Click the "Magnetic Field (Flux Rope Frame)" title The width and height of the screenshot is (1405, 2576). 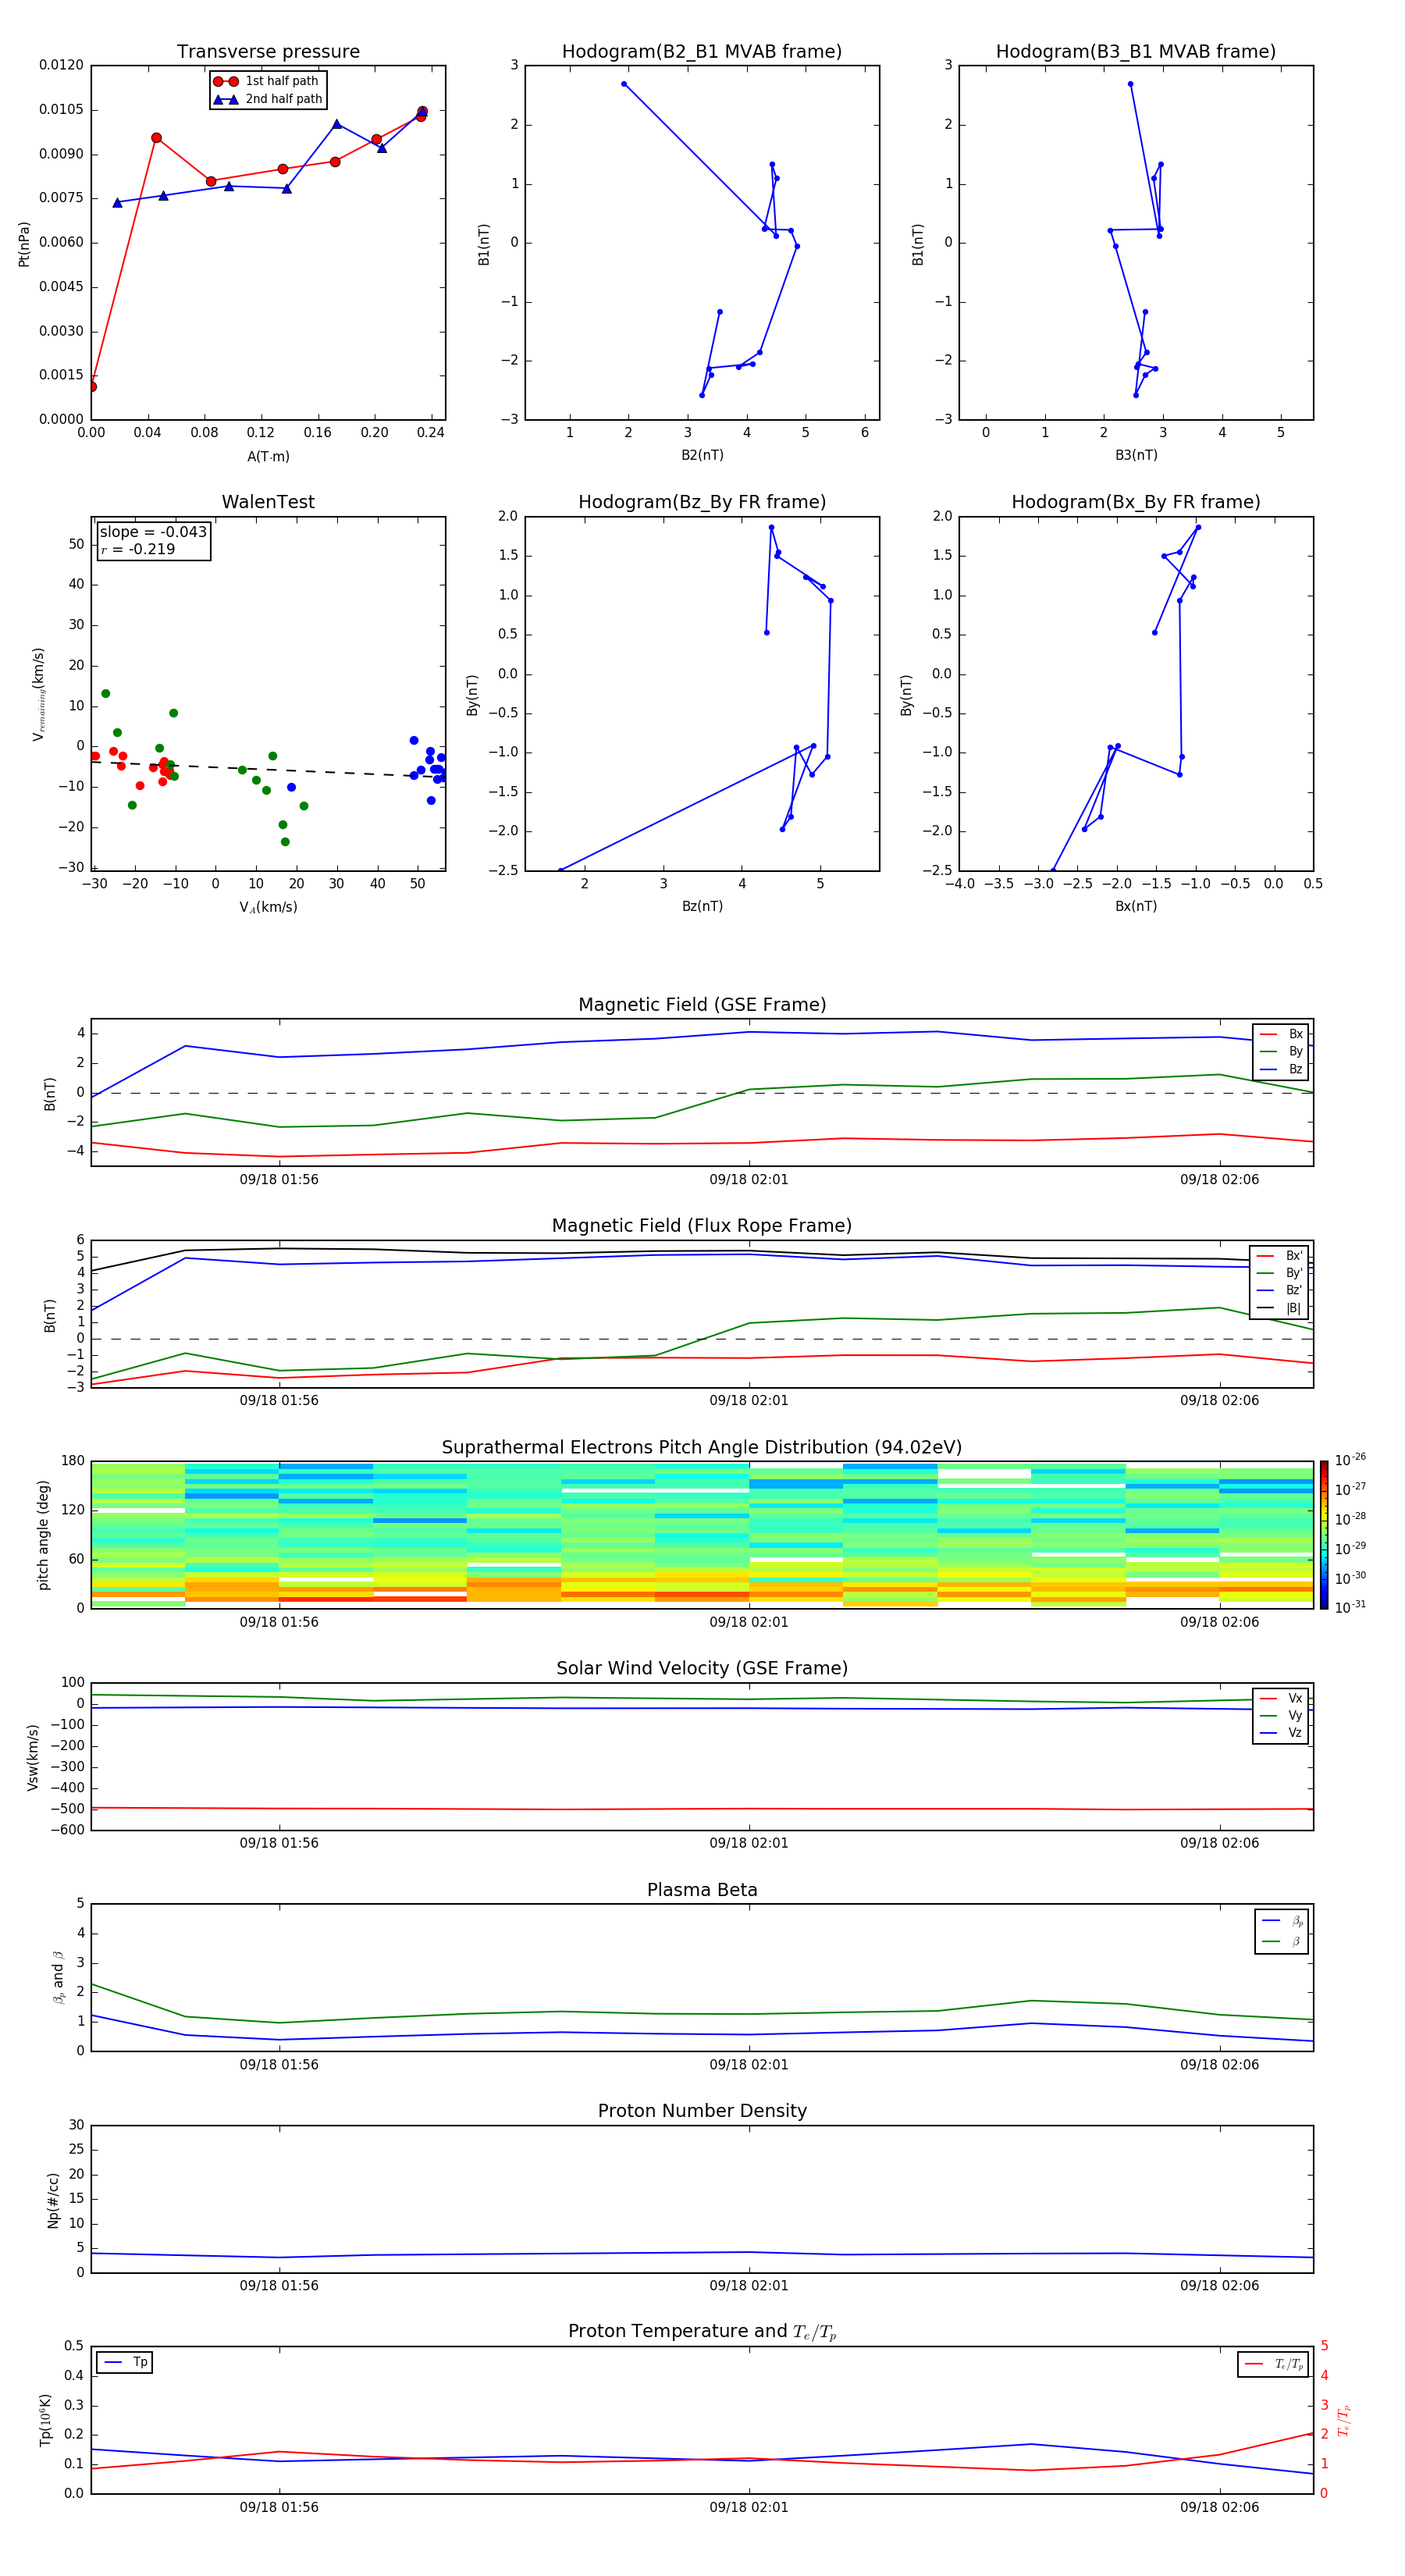(x=702, y=1226)
